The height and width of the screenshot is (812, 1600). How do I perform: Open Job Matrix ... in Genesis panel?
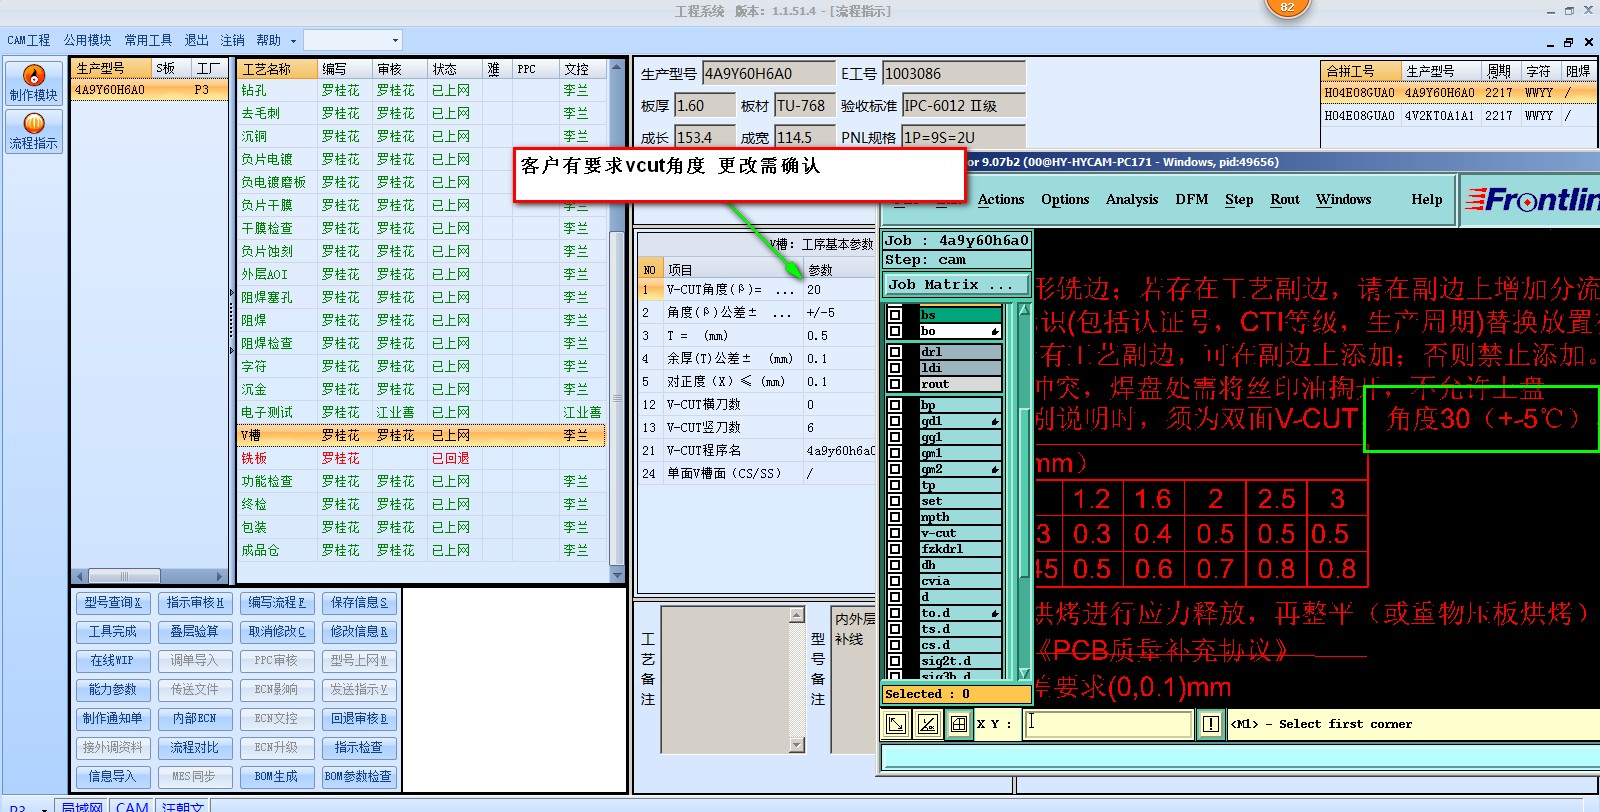tap(956, 285)
